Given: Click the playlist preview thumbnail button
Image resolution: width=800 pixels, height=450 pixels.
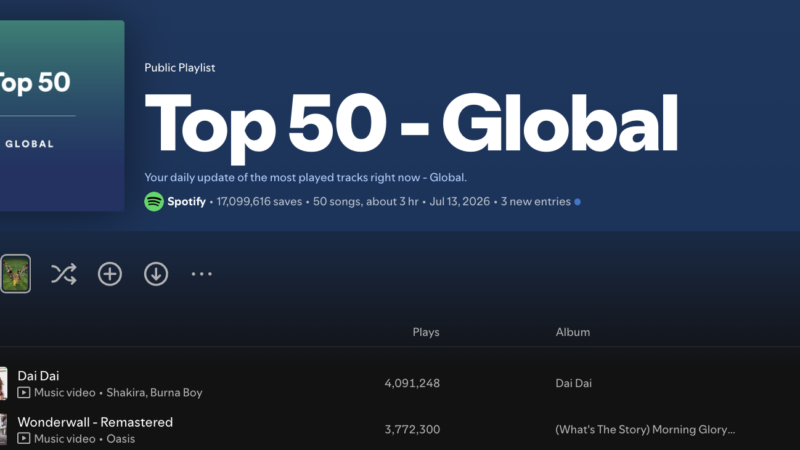Looking at the screenshot, I should (15, 274).
